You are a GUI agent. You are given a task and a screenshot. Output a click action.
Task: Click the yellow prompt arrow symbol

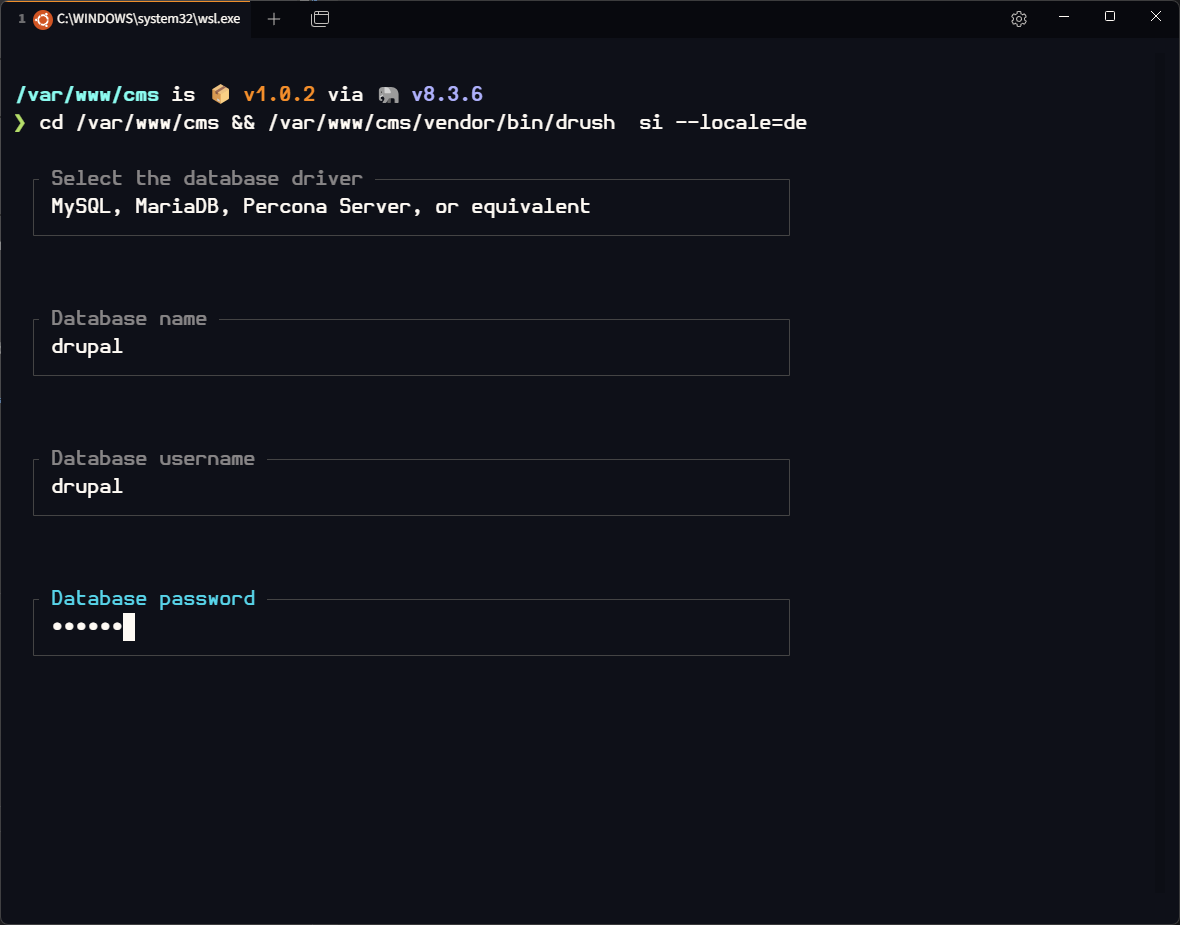point(20,123)
